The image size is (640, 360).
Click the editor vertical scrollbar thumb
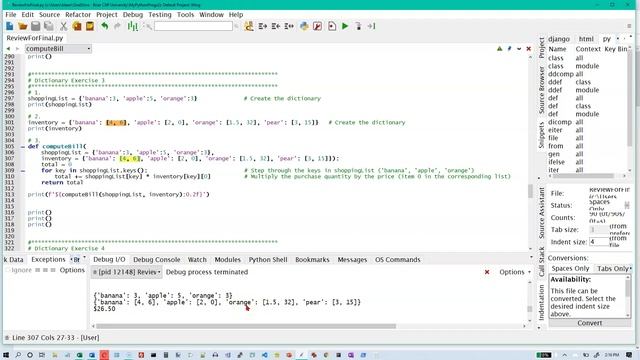click(530, 191)
